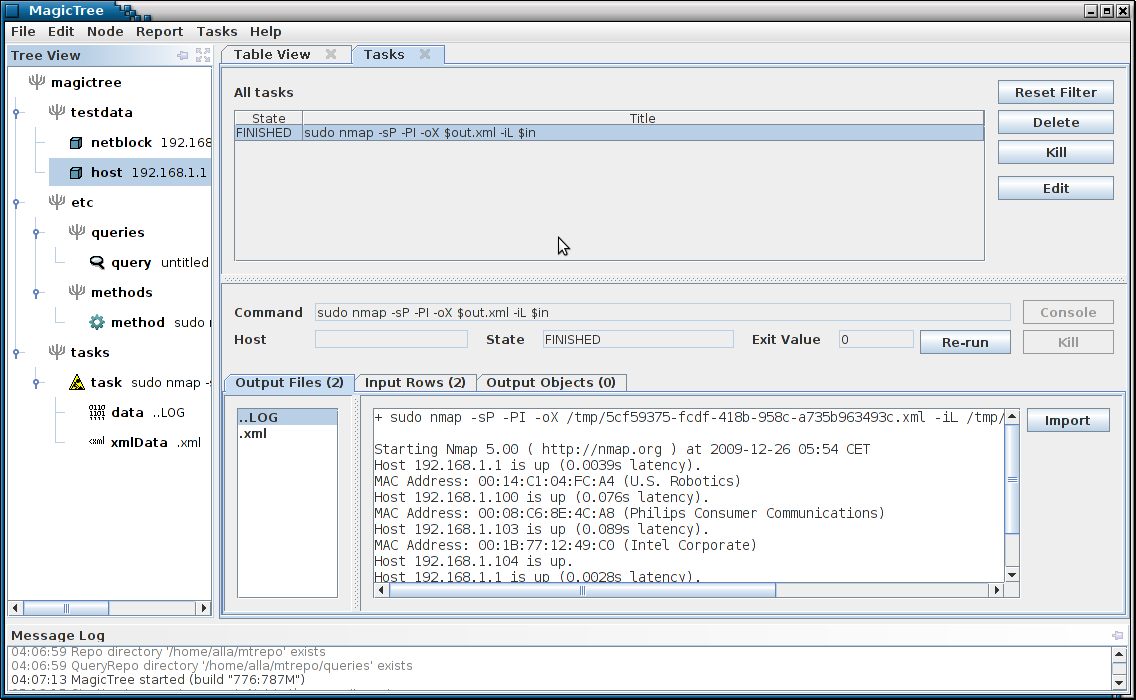Click the method gear icon
The height and width of the screenshot is (700, 1136).
(97, 322)
